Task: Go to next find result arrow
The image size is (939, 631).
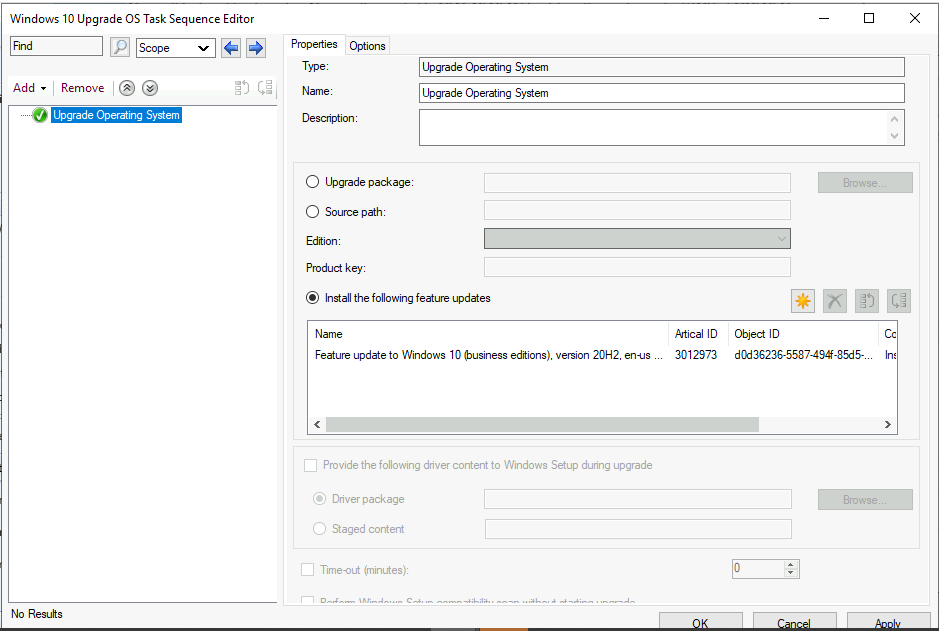Action: (256, 48)
